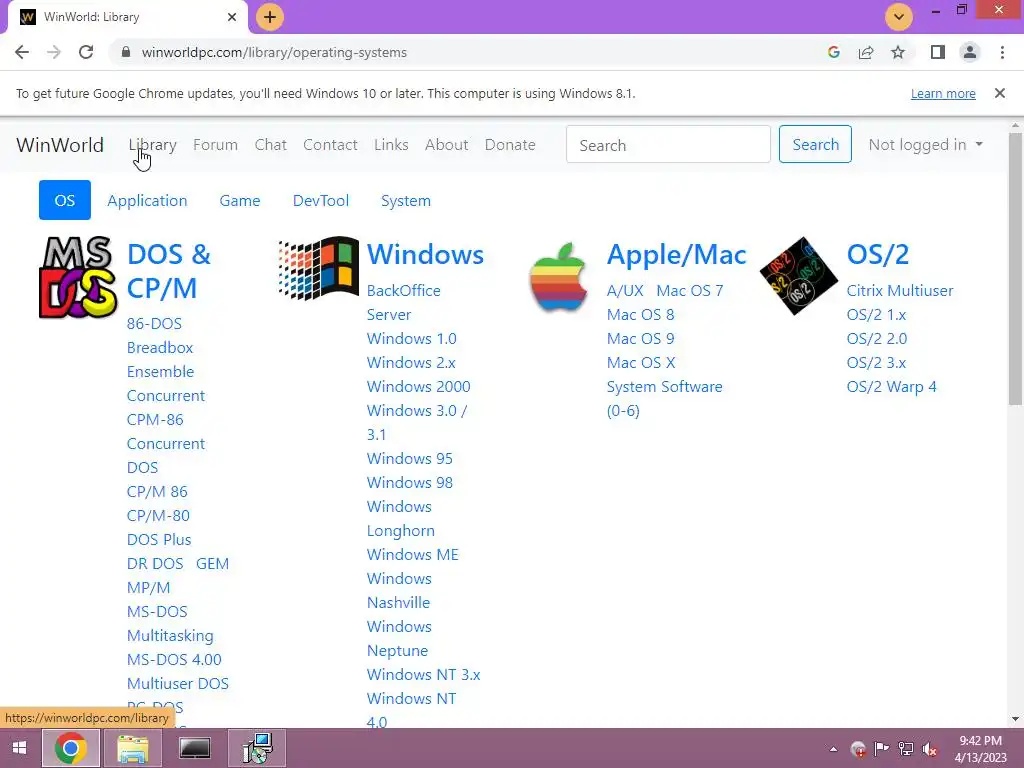Image resolution: width=1024 pixels, height=768 pixels.
Task: Open Chrome three-dot menu
Action: [1002, 52]
